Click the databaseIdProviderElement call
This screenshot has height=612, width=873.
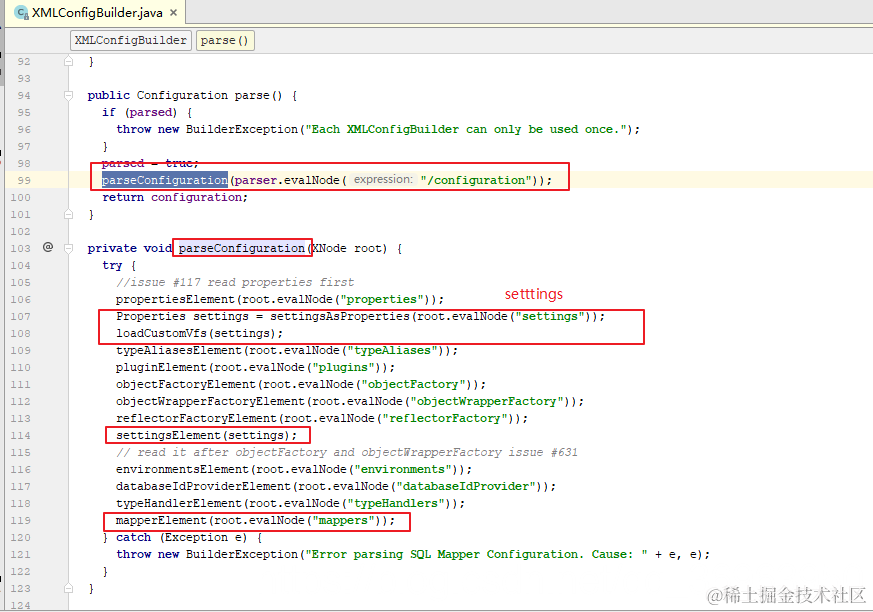[x=203, y=486]
